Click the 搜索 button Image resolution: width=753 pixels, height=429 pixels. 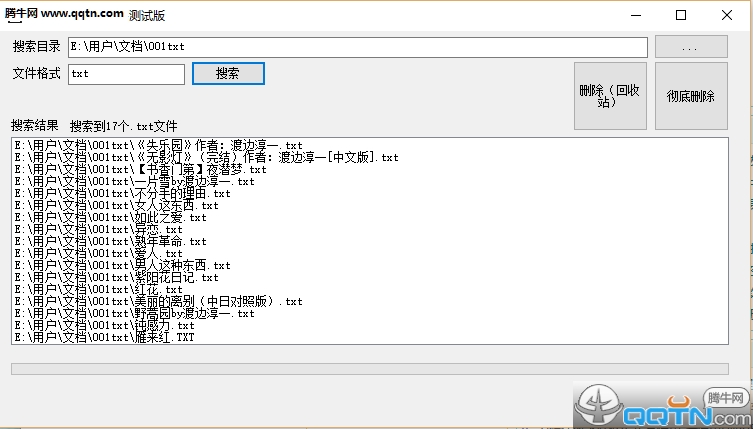pyautogui.click(x=228, y=73)
